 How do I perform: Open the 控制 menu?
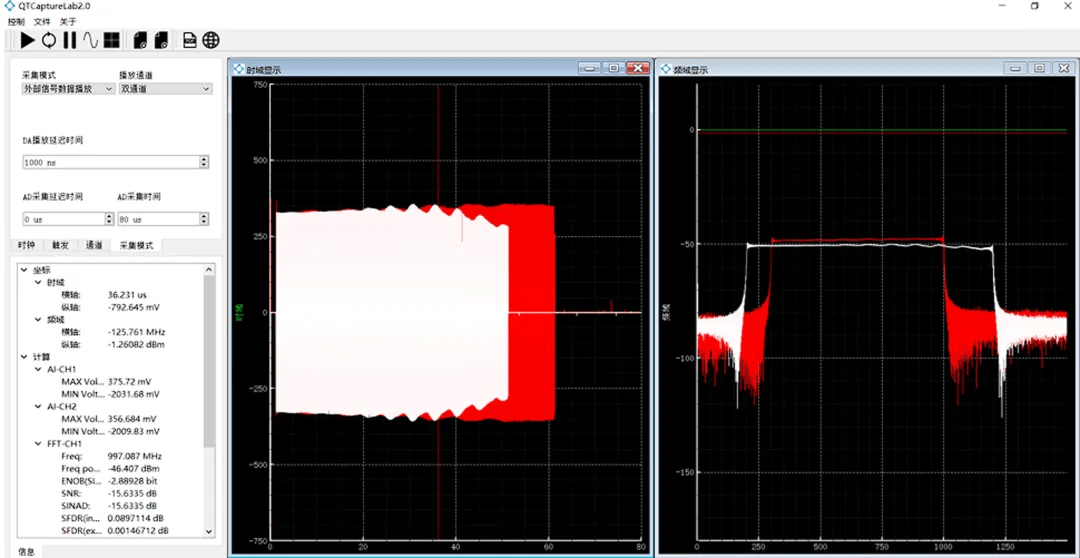[x=16, y=21]
